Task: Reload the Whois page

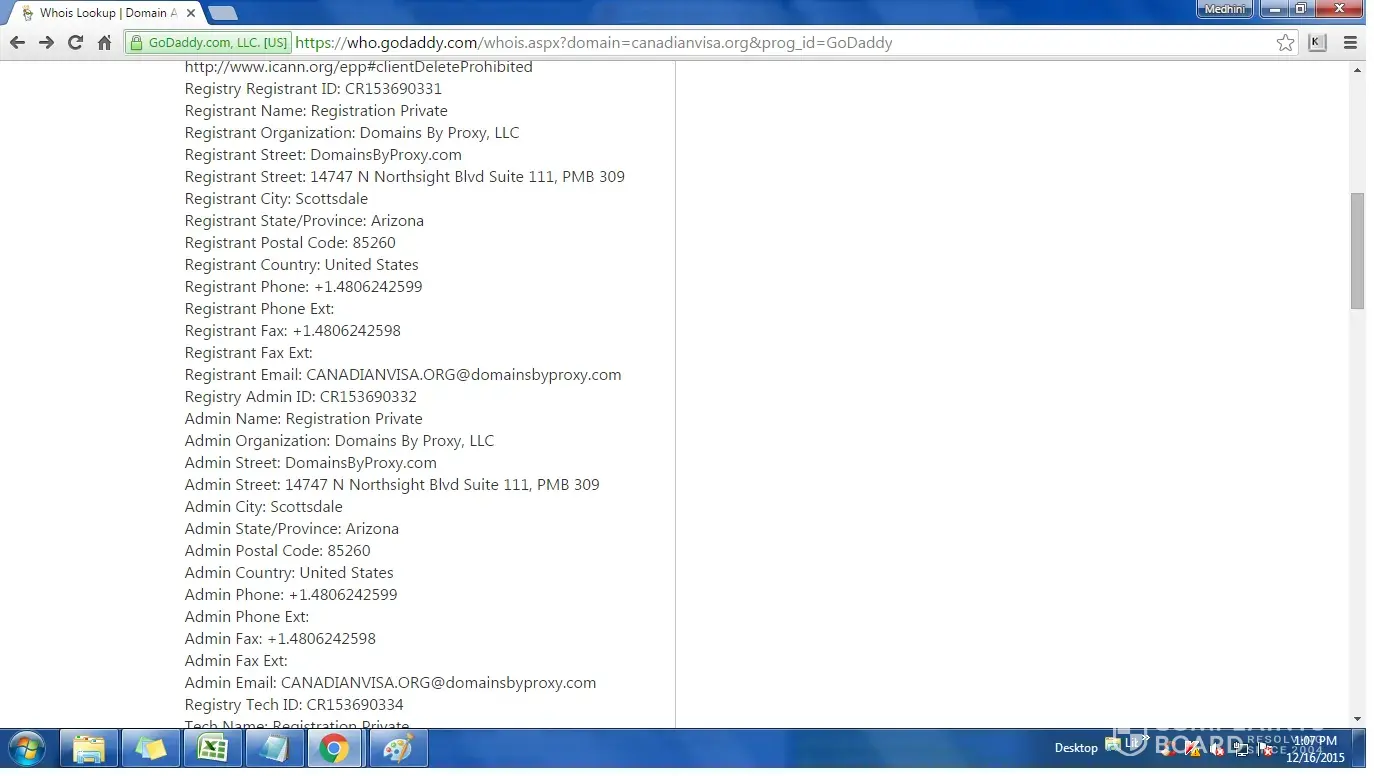Action: point(75,42)
